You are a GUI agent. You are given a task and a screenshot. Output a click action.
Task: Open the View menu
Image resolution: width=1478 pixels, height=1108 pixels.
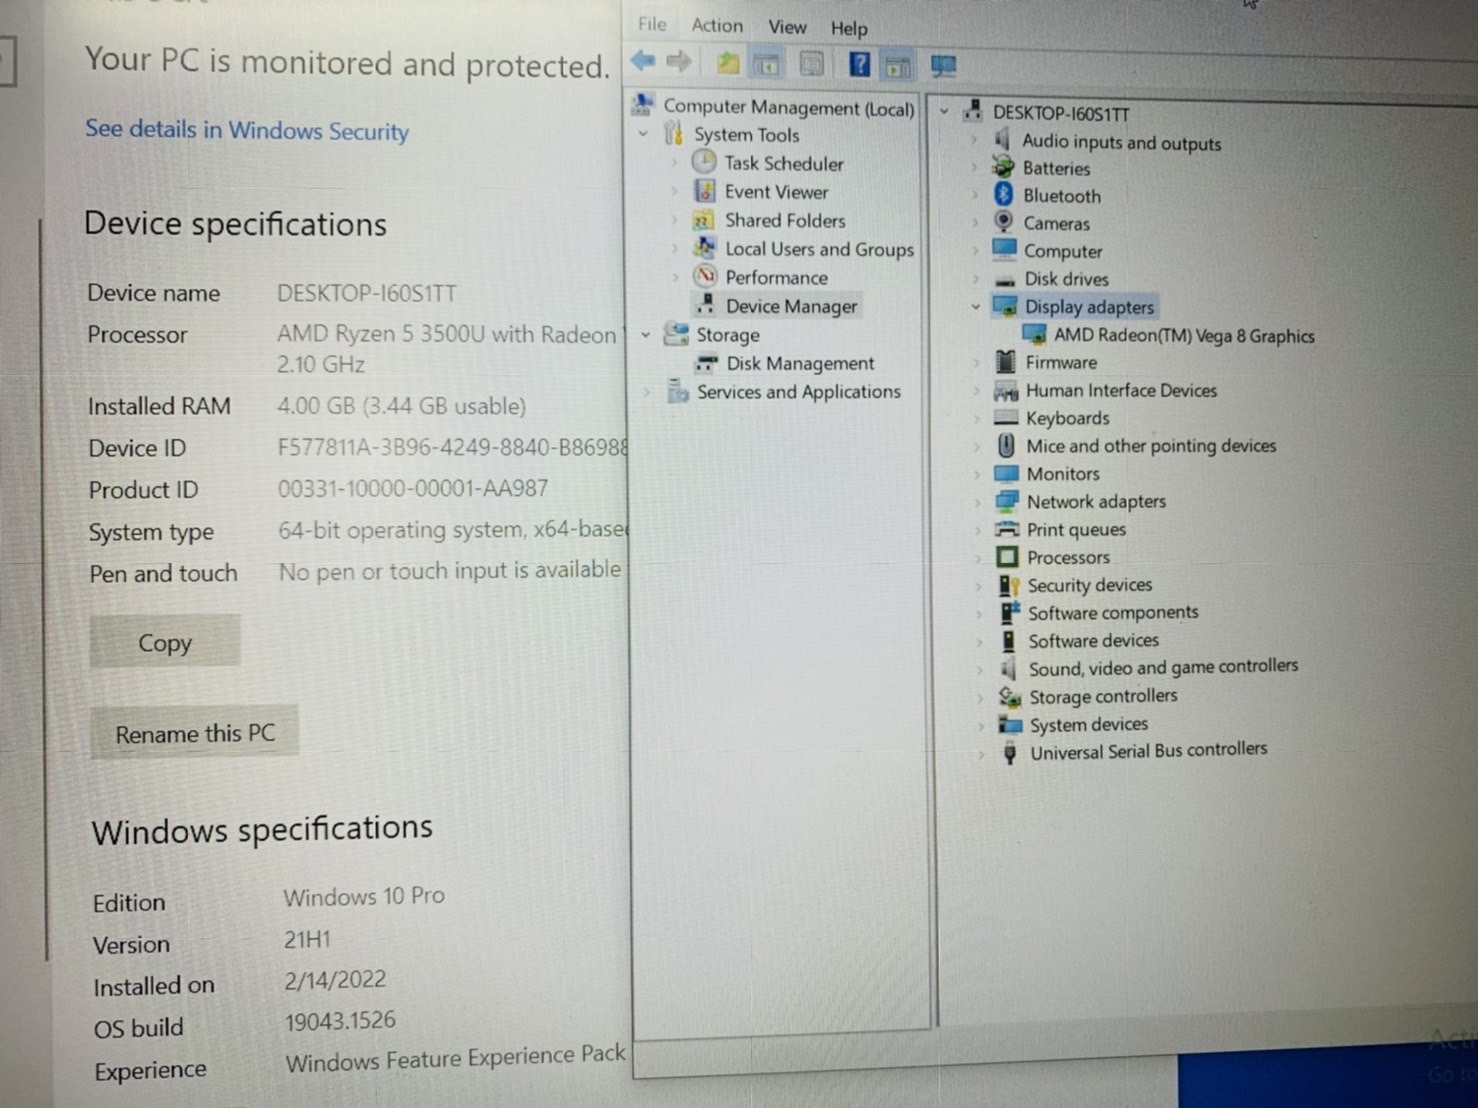pyautogui.click(x=786, y=27)
